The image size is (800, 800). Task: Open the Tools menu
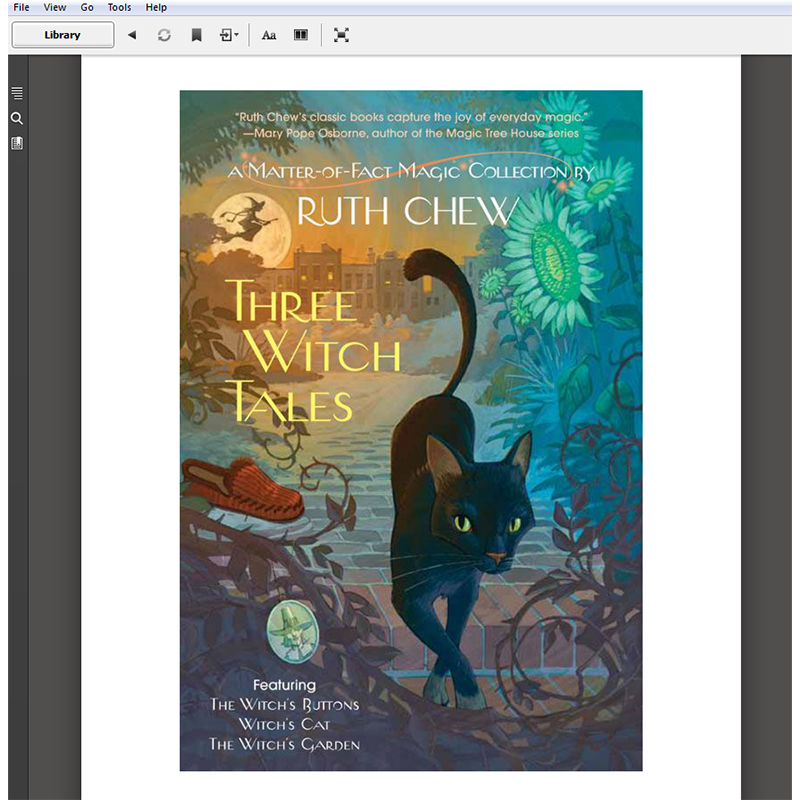(x=119, y=7)
